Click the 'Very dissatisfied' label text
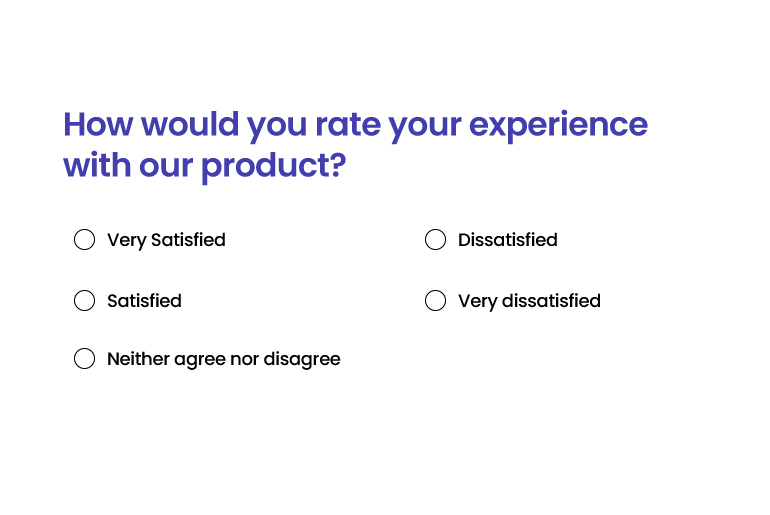Image resolution: width=770 pixels, height=515 pixels. pos(529,301)
